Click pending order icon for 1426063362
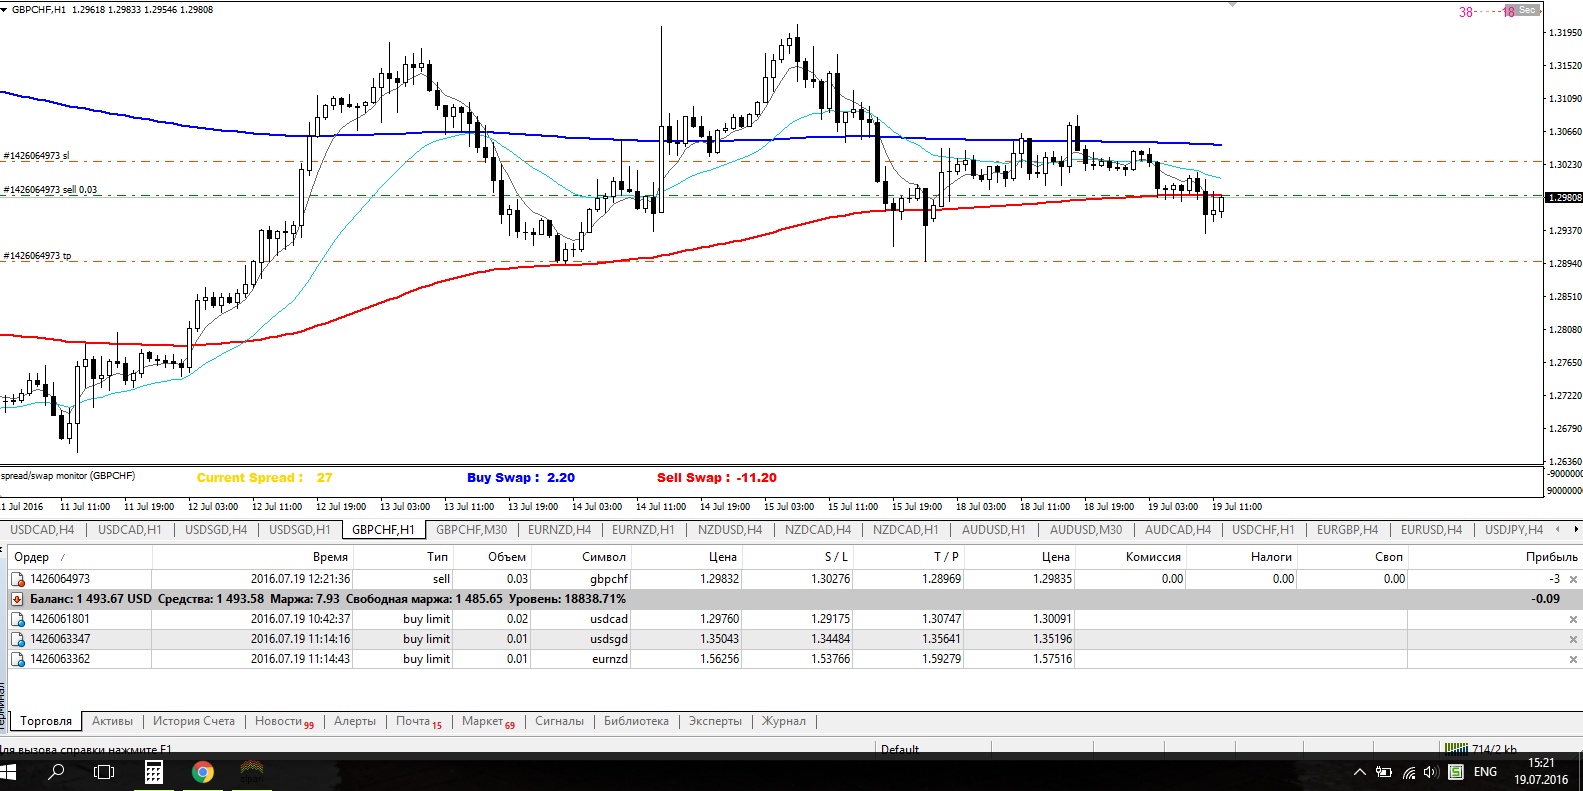 17,659
